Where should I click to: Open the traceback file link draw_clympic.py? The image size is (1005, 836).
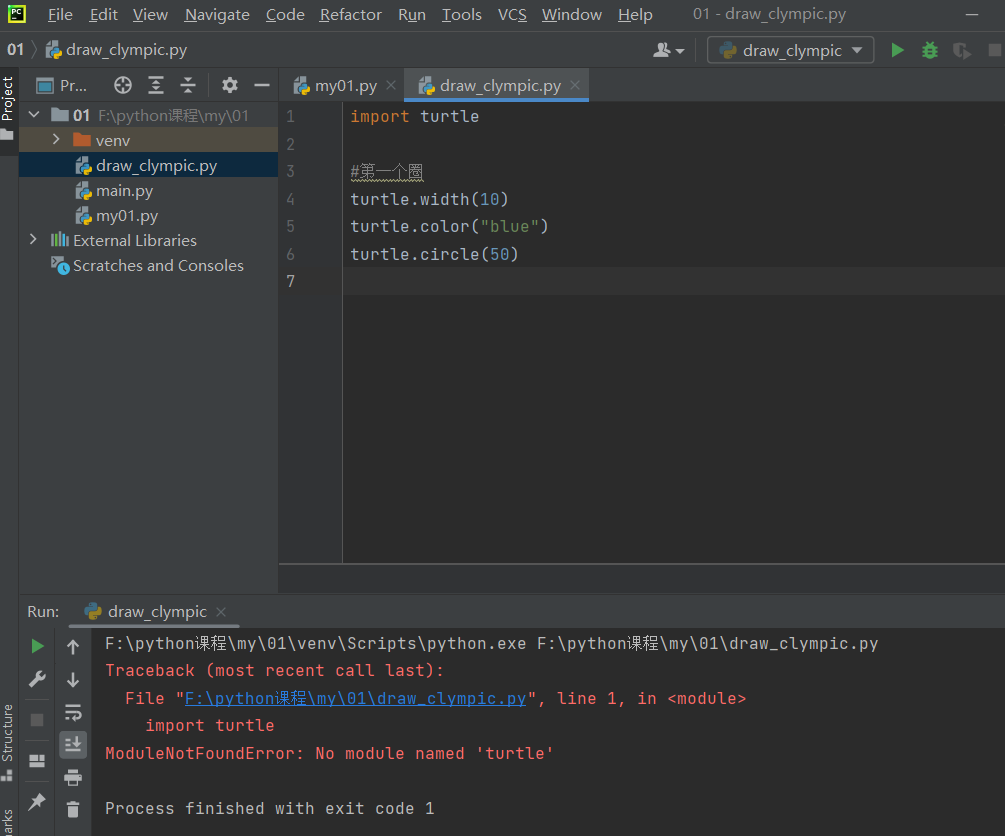tap(356, 698)
